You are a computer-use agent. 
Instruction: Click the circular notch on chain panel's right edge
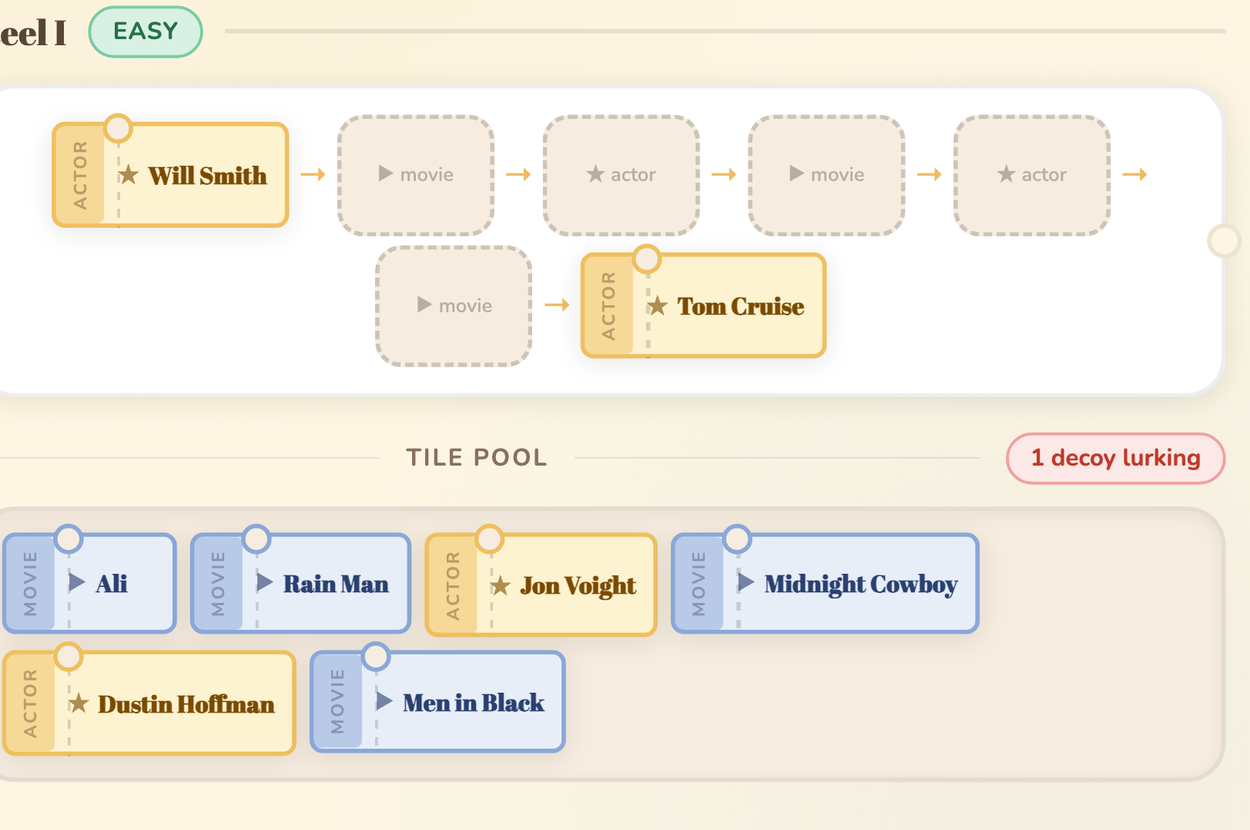click(1223, 241)
